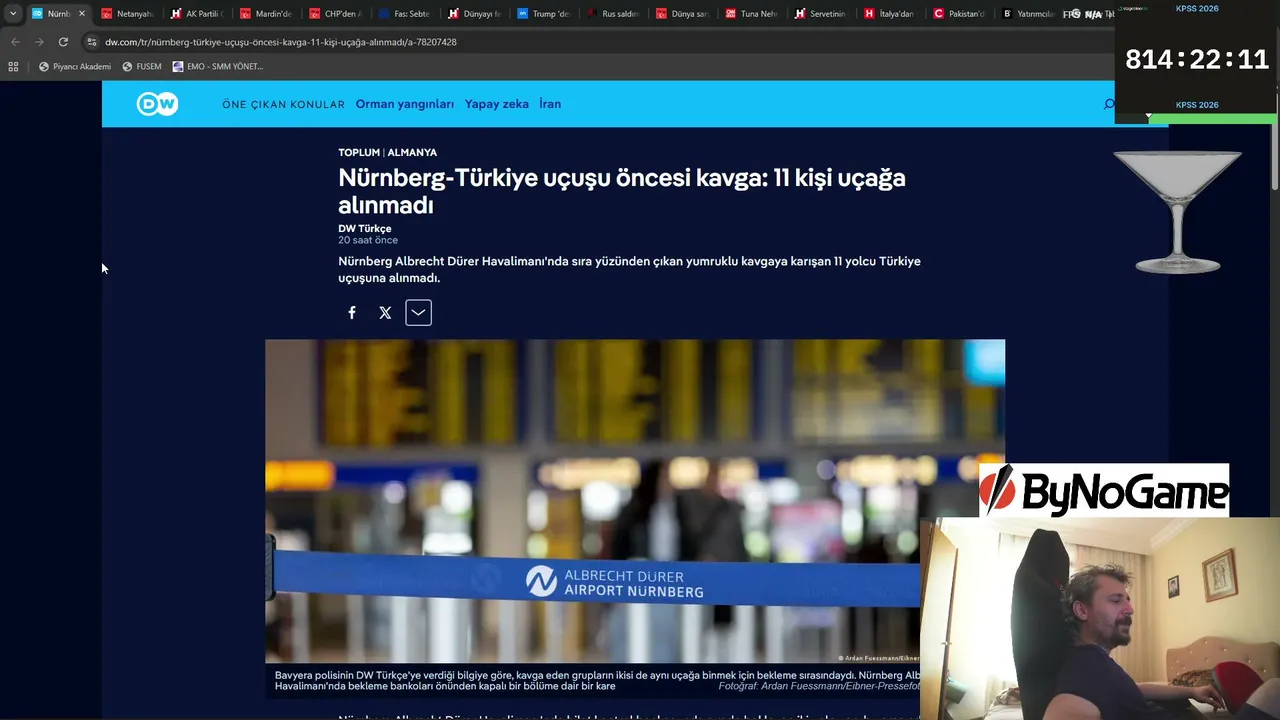Switch to the Dünya sa tab
The image size is (1280, 720).
point(681,14)
